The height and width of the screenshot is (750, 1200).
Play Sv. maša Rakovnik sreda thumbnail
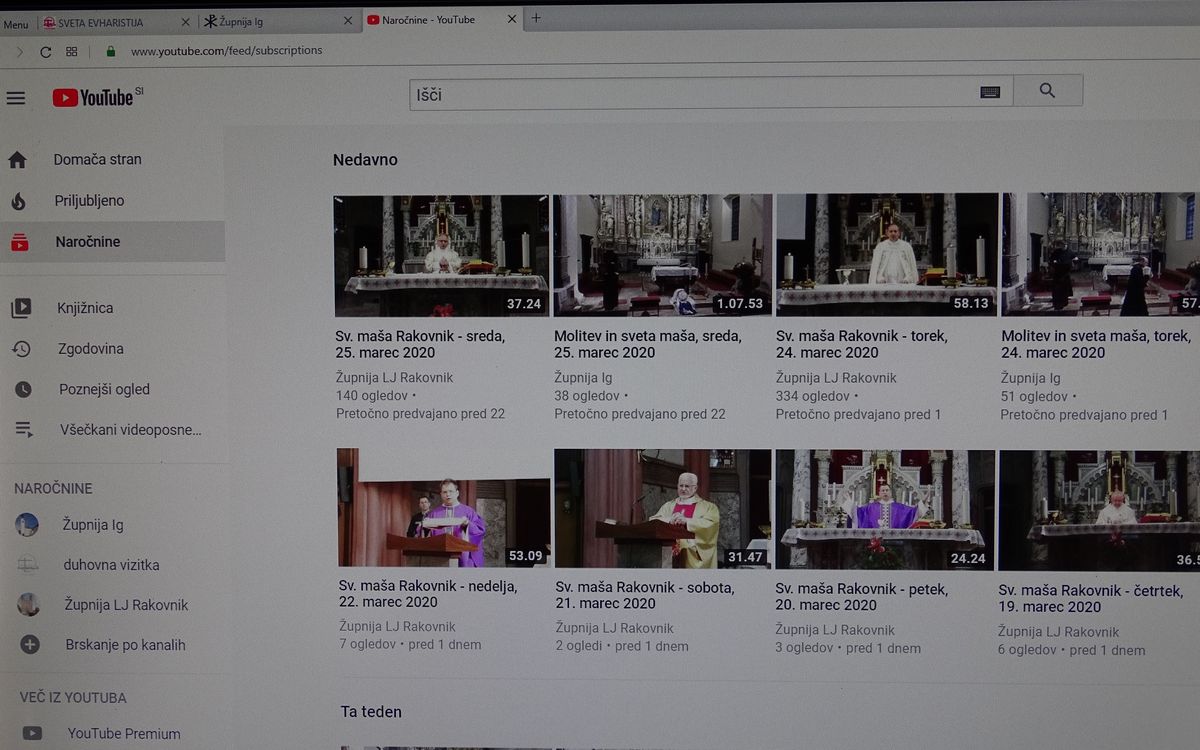[441, 255]
